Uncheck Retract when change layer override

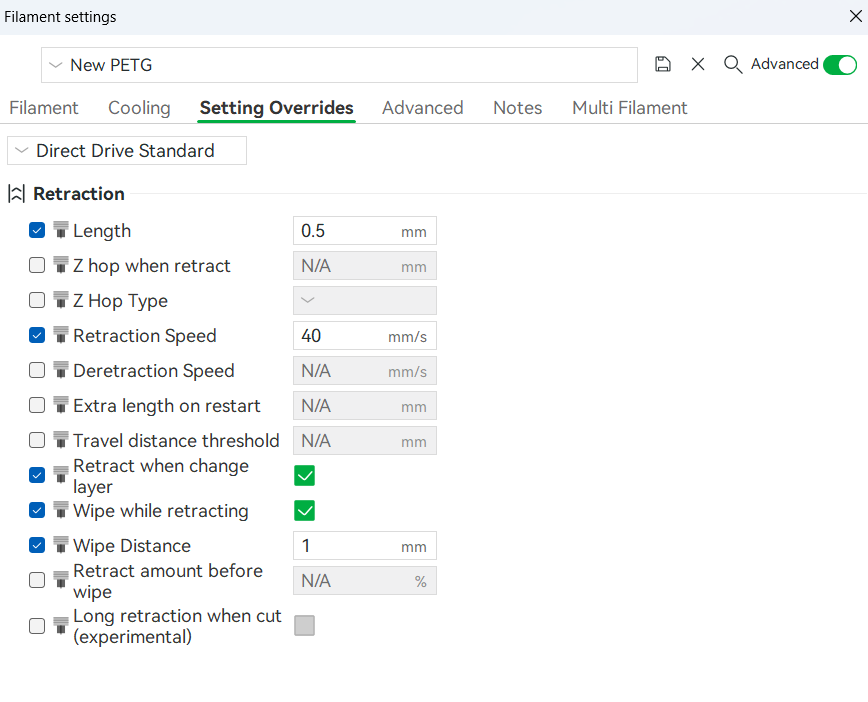pyautogui.click(x=37, y=475)
